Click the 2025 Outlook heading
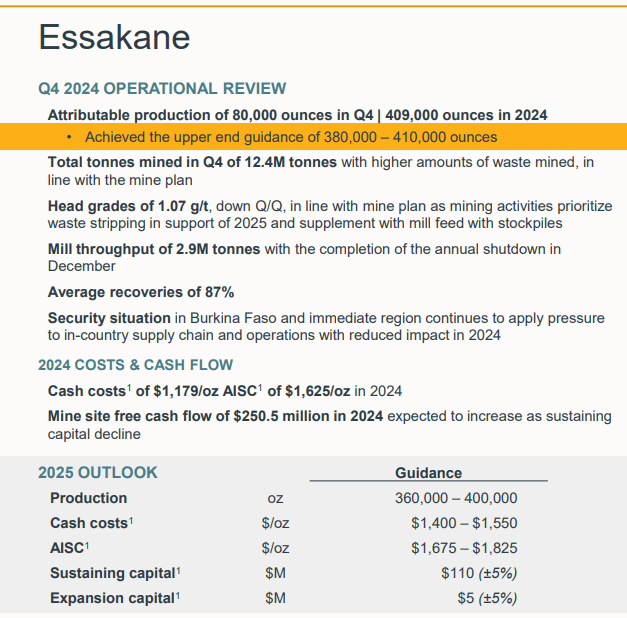627x618 pixels. click(98, 472)
